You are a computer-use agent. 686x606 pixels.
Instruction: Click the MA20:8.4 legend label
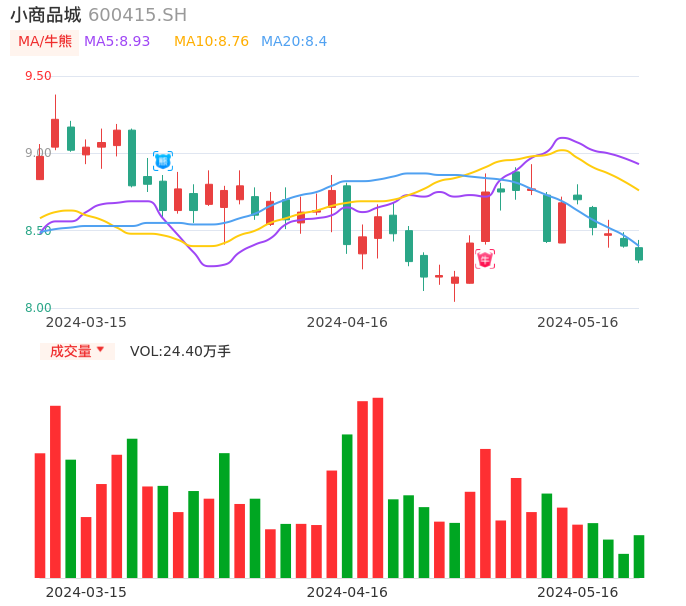tap(294, 42)
